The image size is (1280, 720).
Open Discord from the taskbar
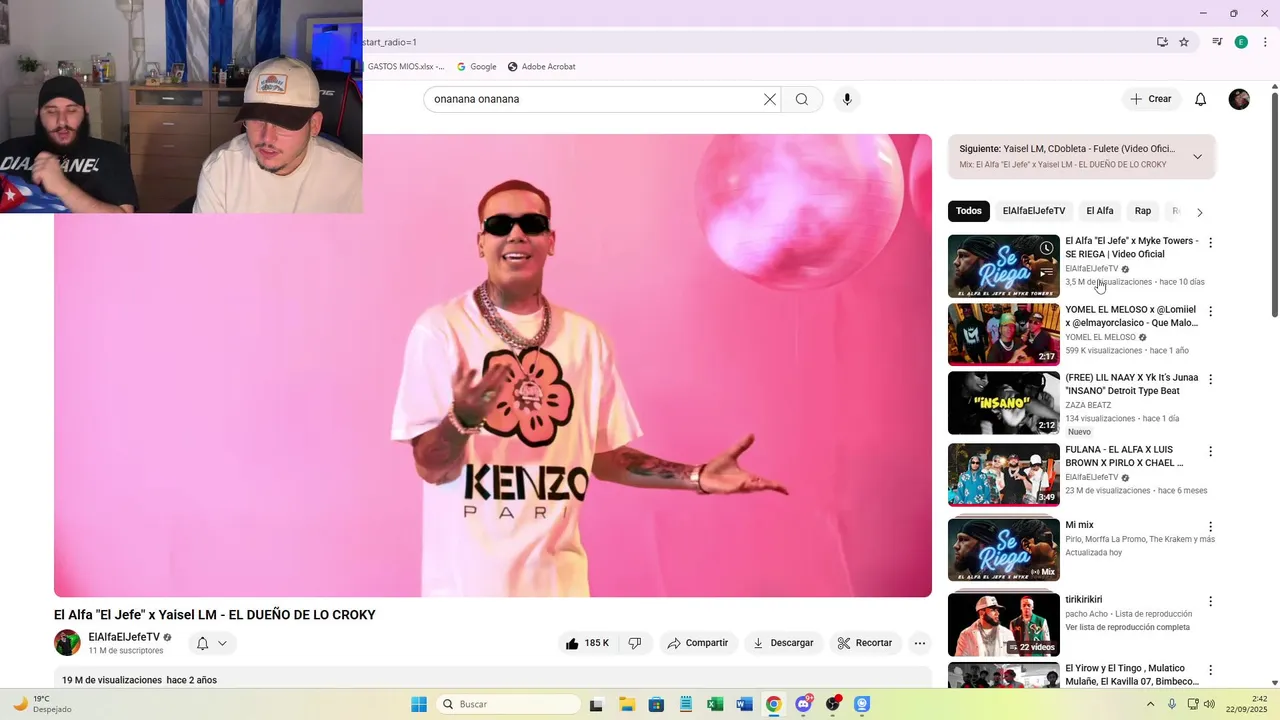pos(803,704)
